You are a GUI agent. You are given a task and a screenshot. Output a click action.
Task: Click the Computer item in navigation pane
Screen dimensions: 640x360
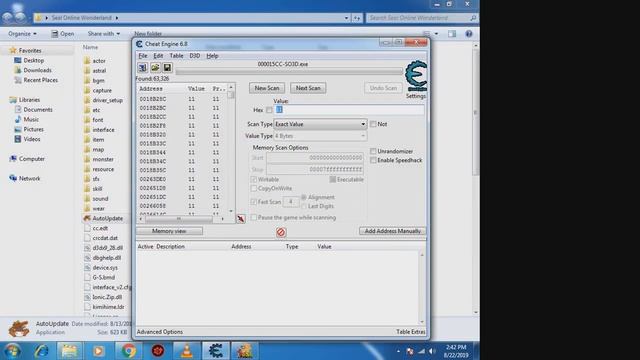coord(32,159)
